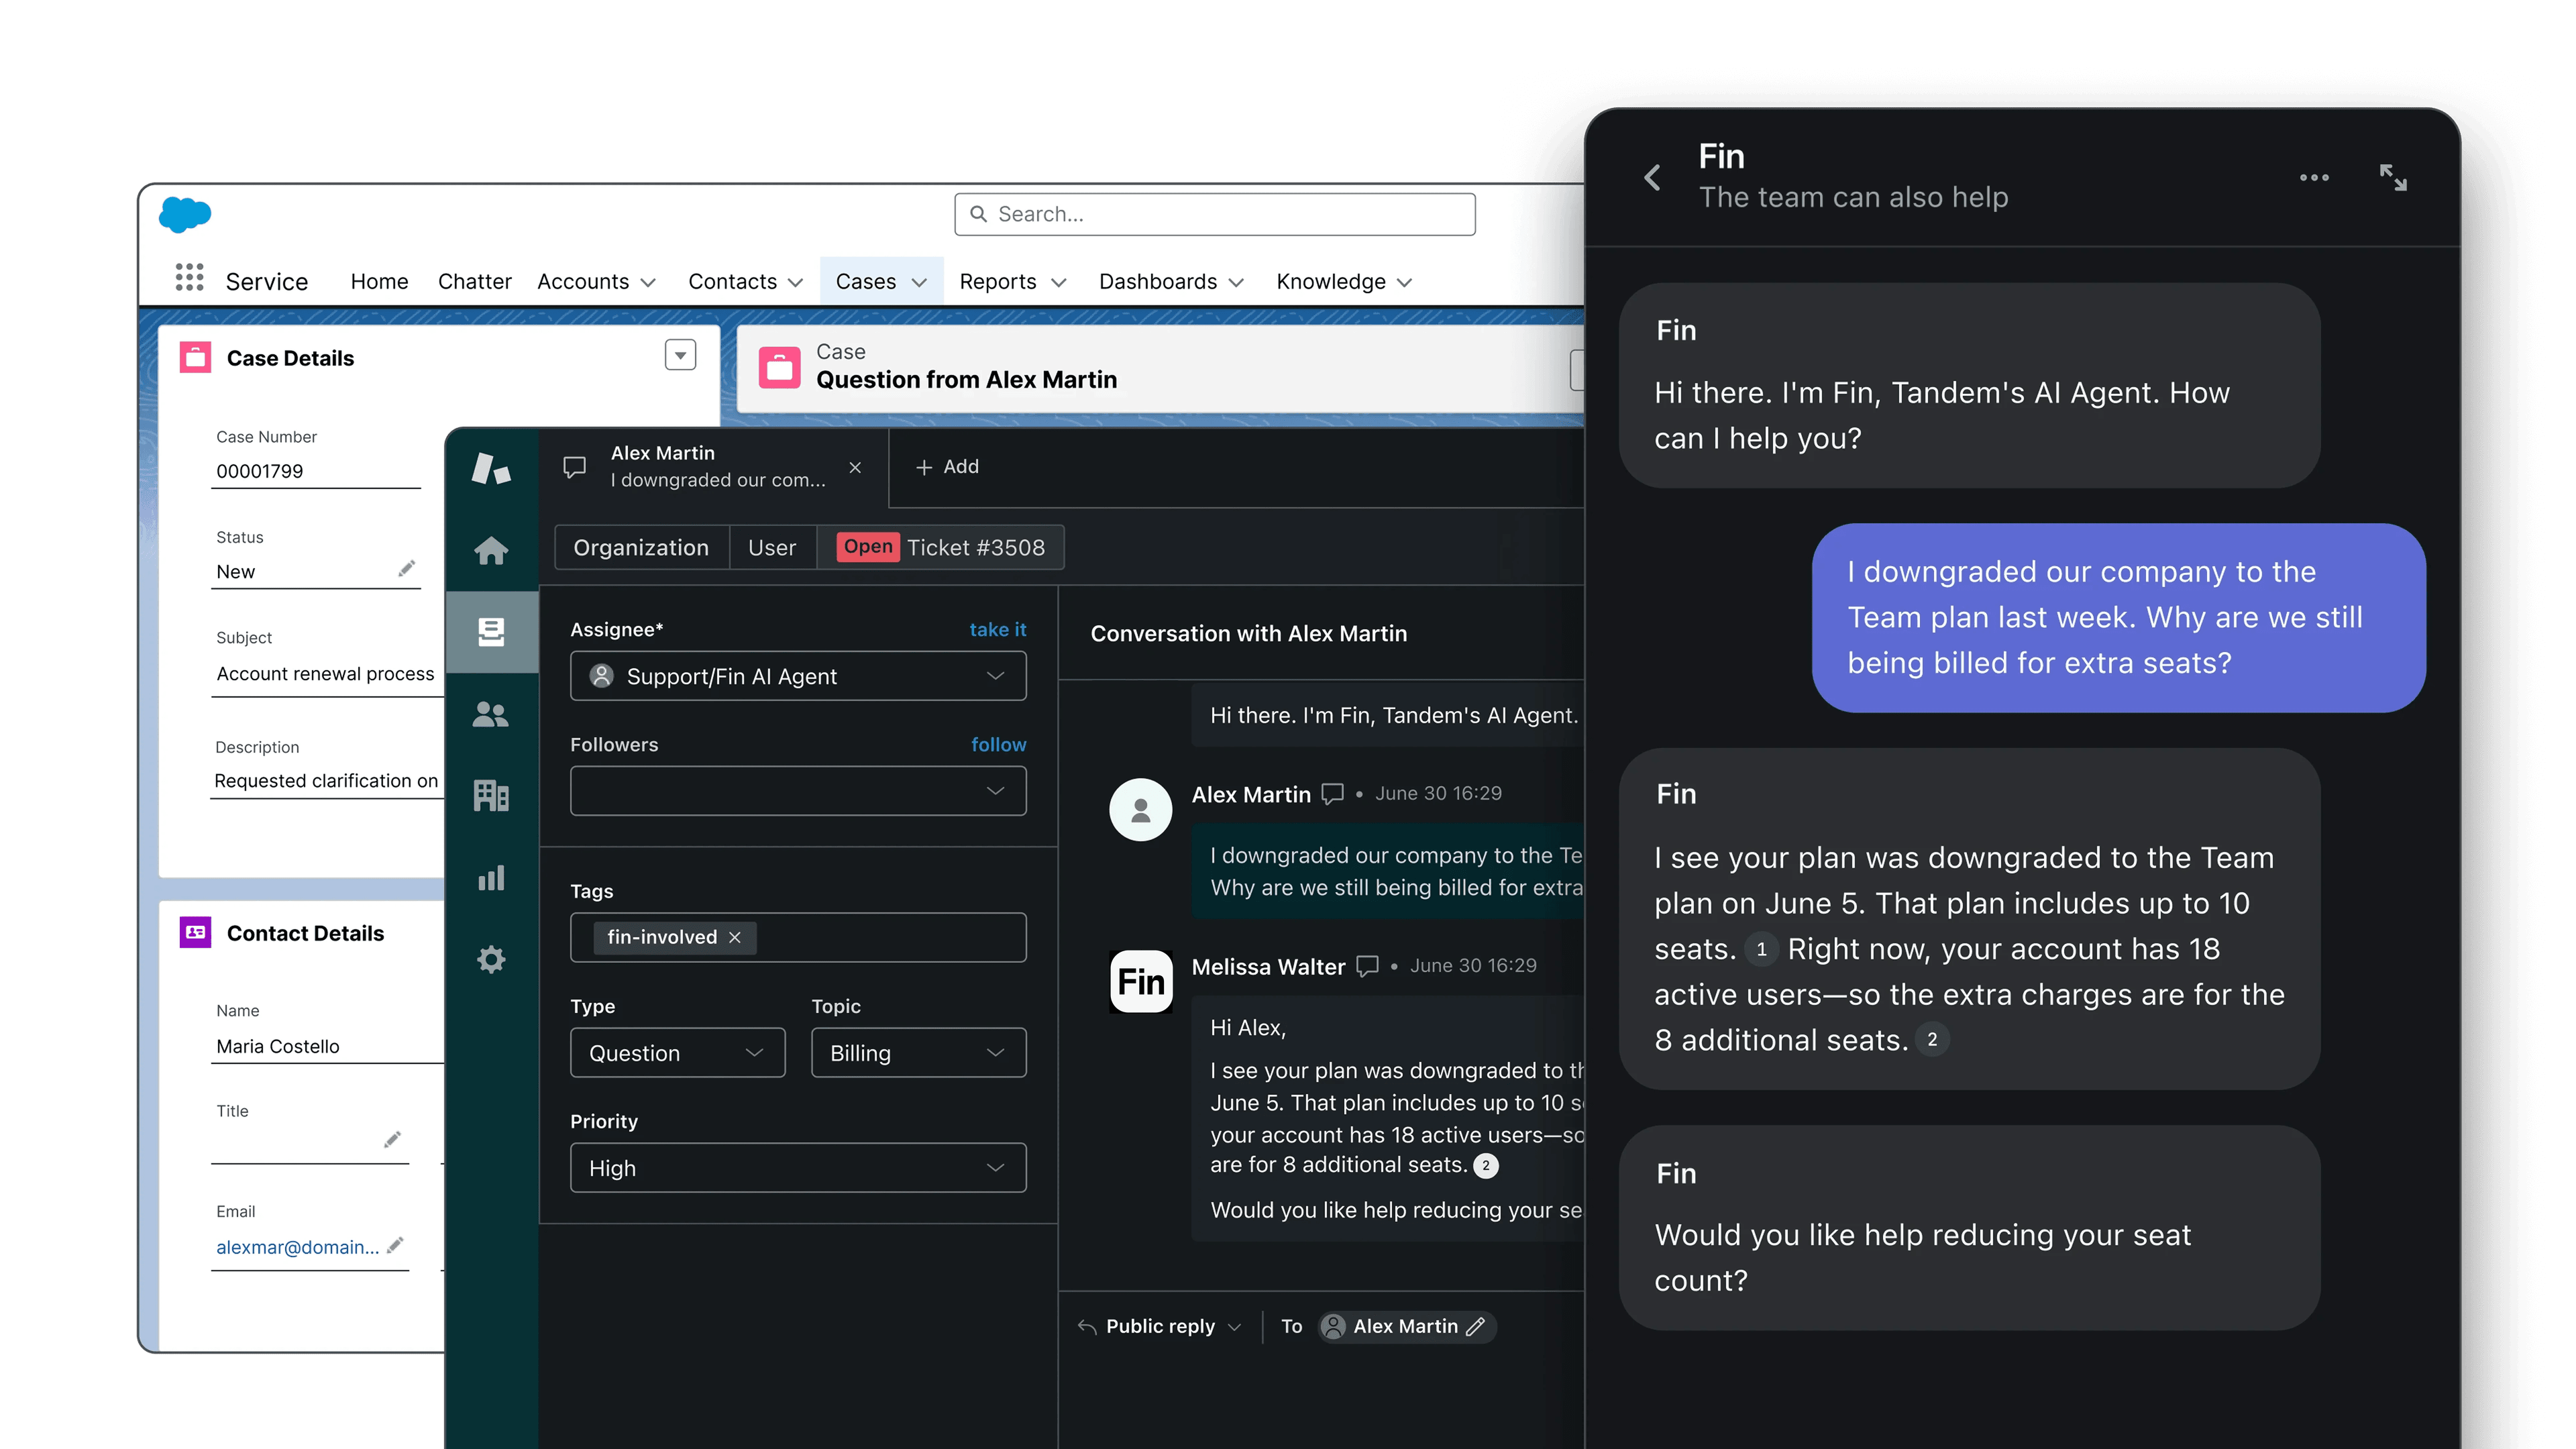The height and width of the screenshot is (1449, 2576).
Task: Click take it assignee link
Action: tap(998, 629)
